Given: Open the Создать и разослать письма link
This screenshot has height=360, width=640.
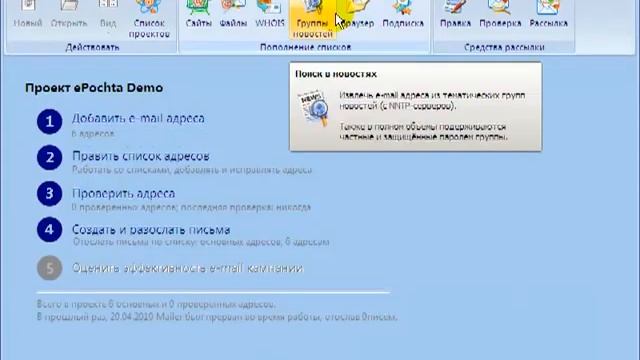Looking at the screenshot, I should tap(151, 229).
